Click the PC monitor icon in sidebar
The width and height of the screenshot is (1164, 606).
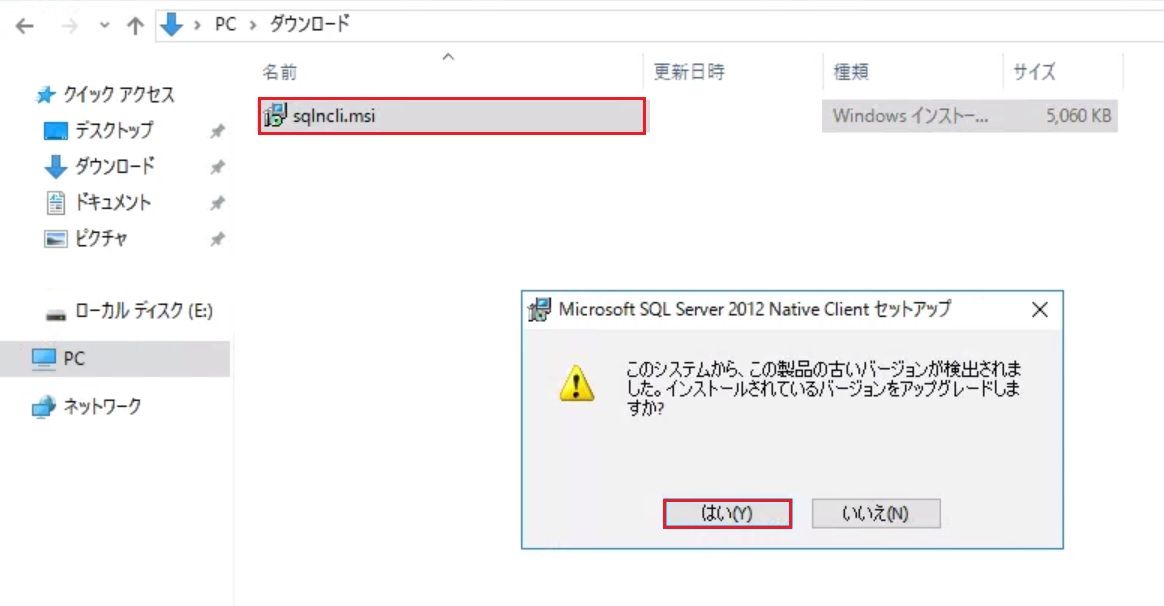(44, 359)
